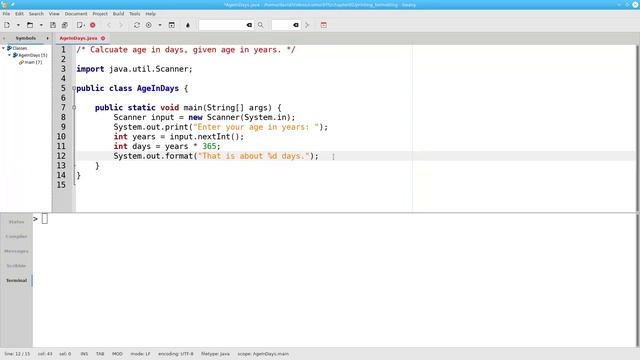Viewport: 640px width, 360px height.
Task: Build the file with gear icon
Action: click(x=149, y=25)
